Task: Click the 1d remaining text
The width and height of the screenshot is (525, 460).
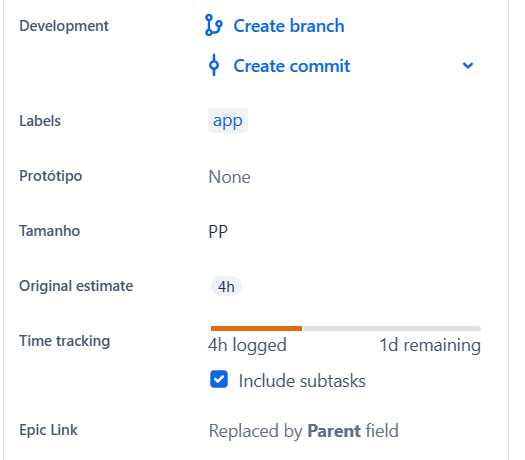Action: 430,345
